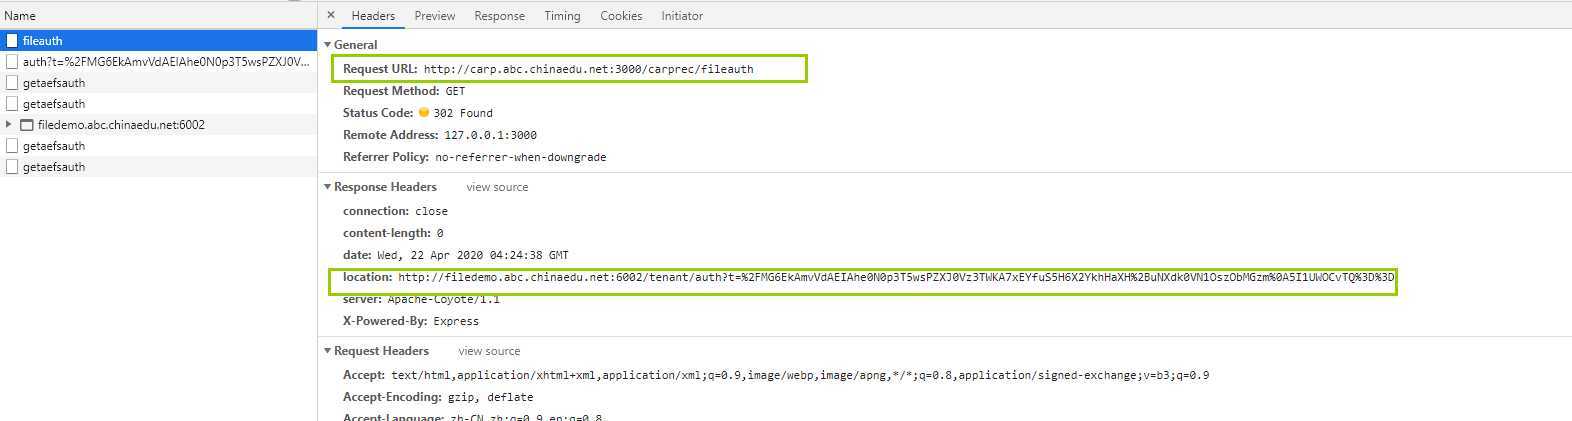The height and width of the screenshot is (421, 1572).
Task: Click the connection: close header
Action: click(395, 211)
